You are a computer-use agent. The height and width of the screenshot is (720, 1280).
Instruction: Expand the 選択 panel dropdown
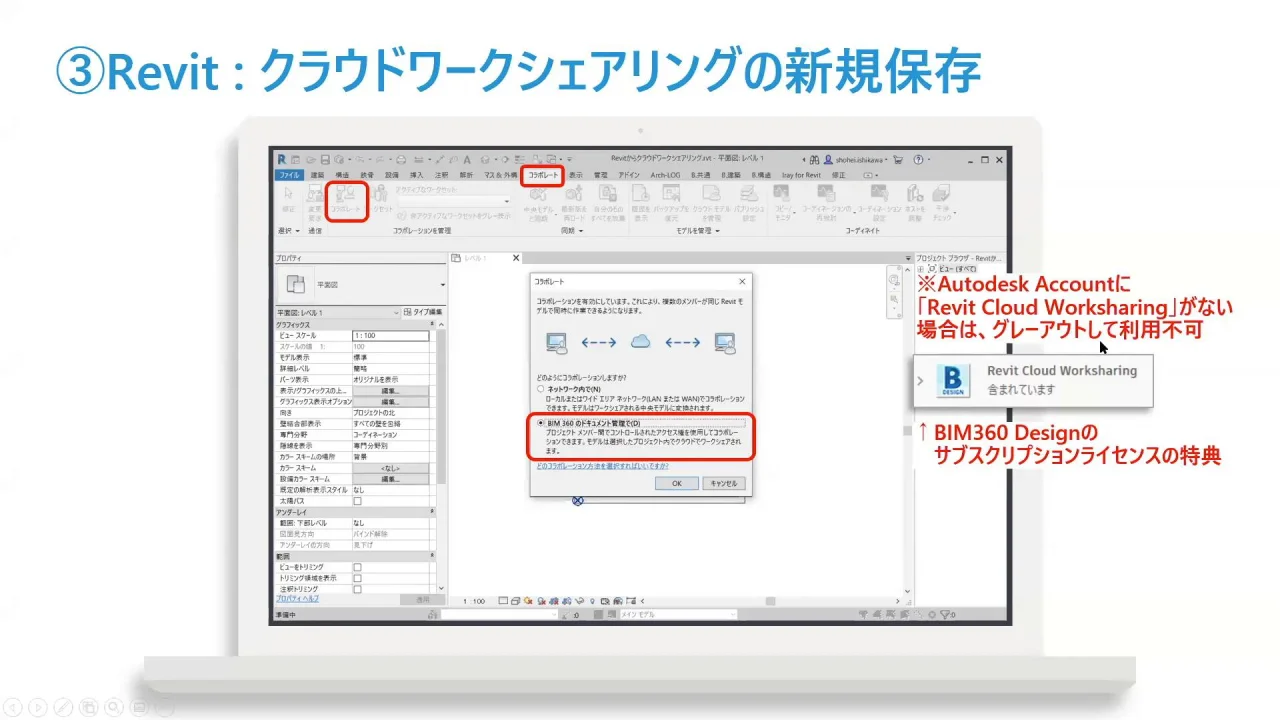coord(297,230)
